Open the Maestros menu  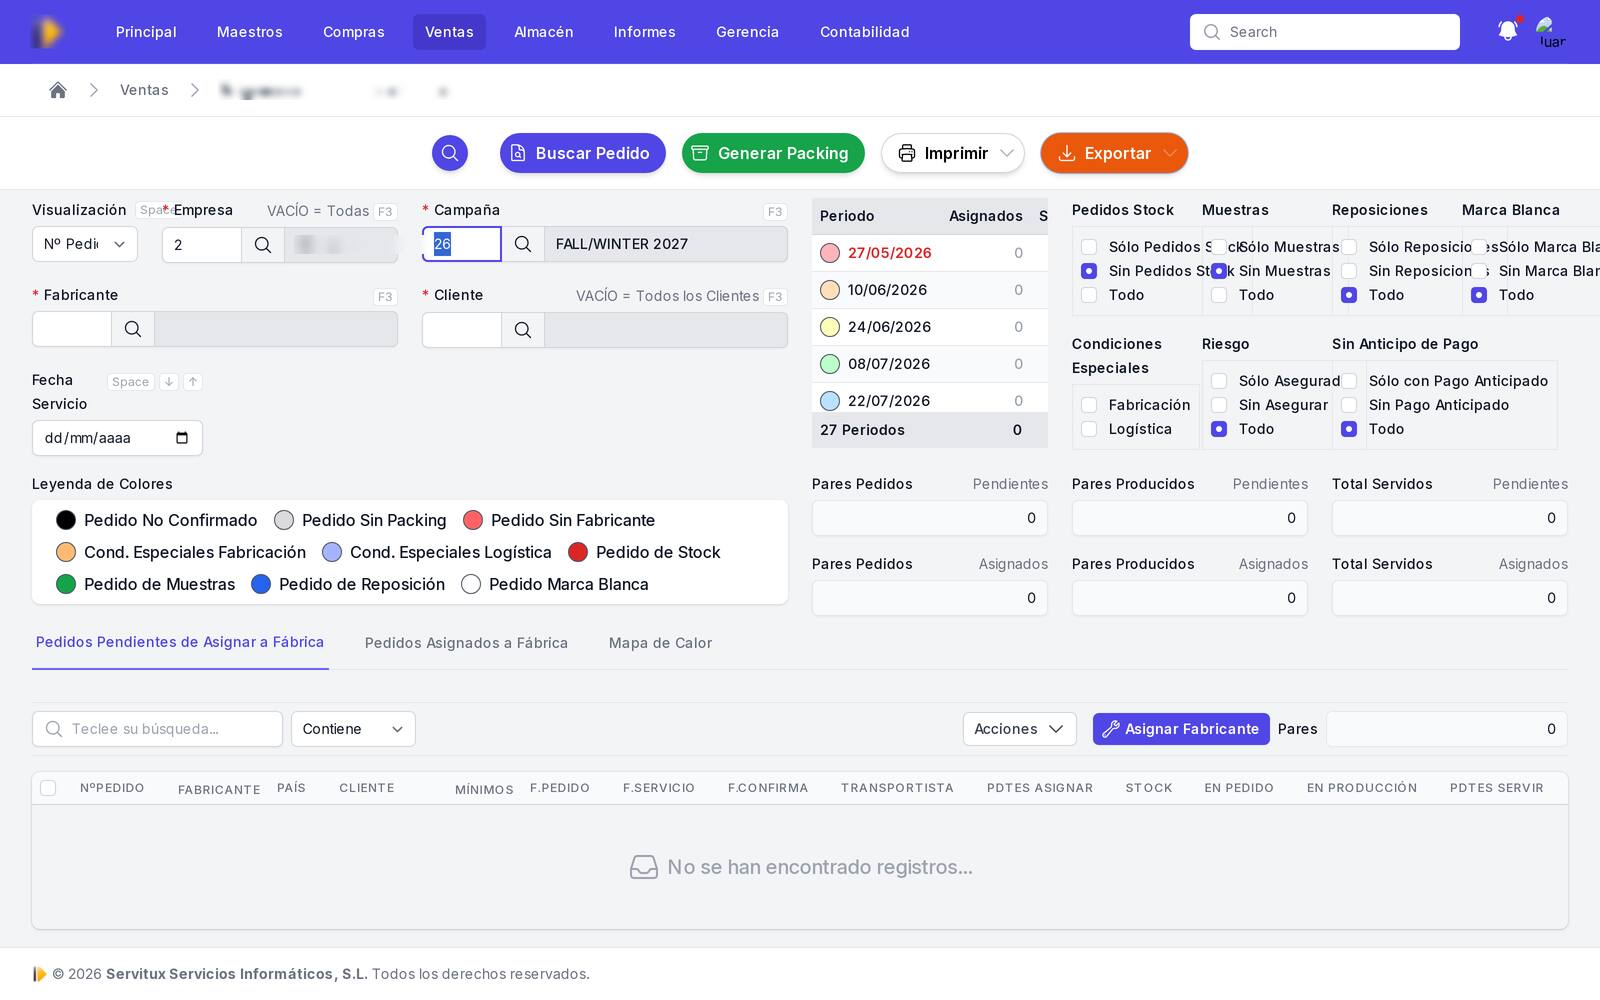tap(250, 32)
